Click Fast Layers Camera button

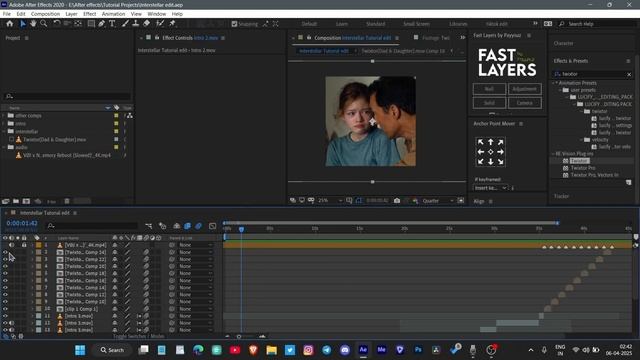pos(525,103)
